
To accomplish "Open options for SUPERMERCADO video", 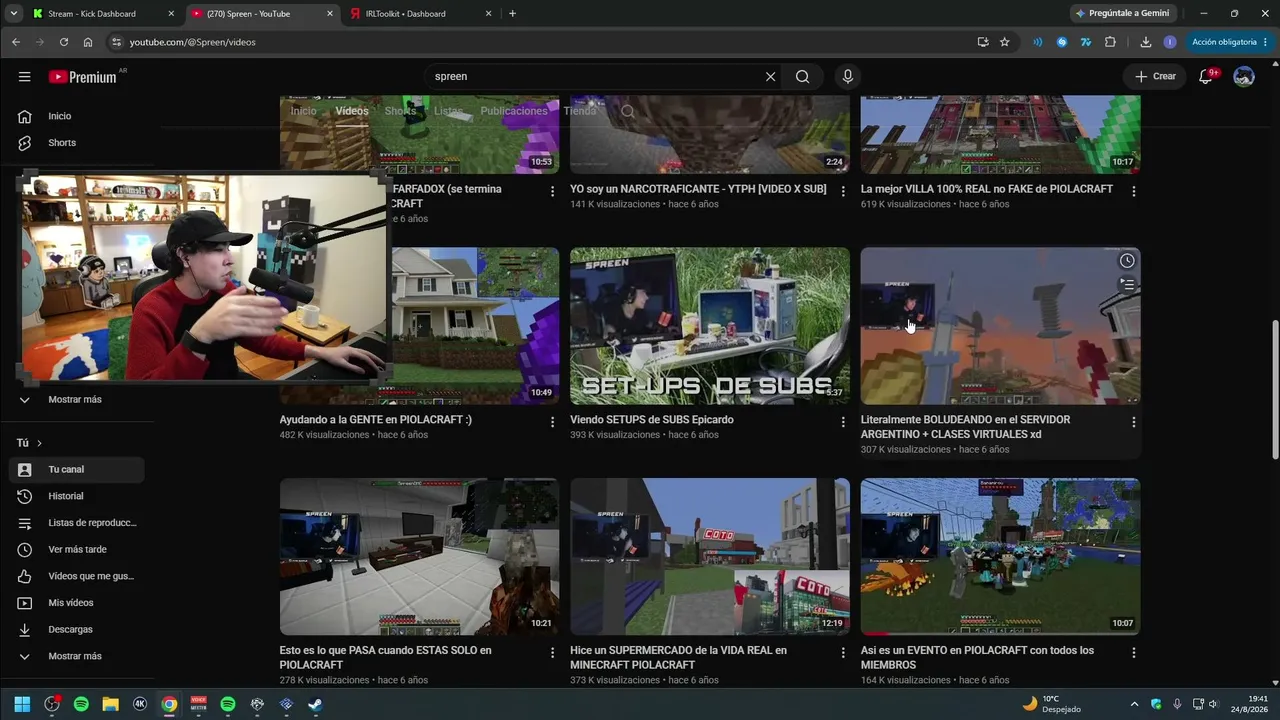I will point(843,653).
